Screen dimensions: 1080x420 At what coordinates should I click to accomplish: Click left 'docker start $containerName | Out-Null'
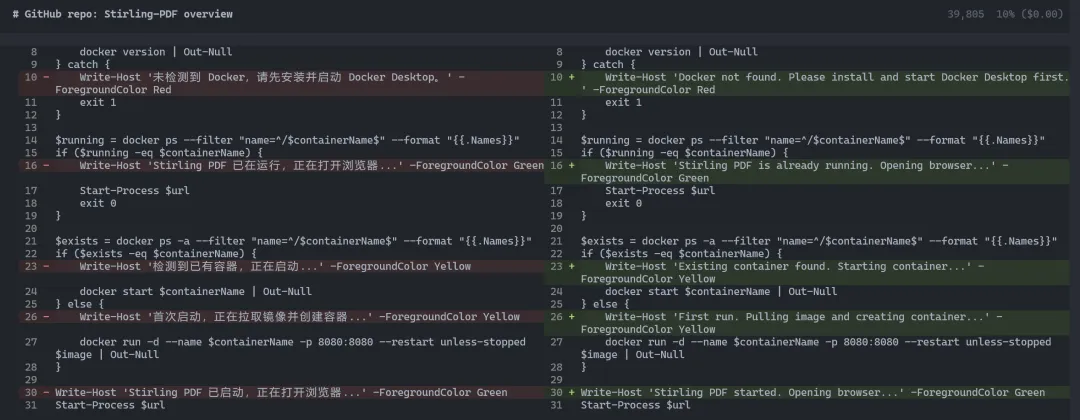pyautogui.click(x=196, y=292)
